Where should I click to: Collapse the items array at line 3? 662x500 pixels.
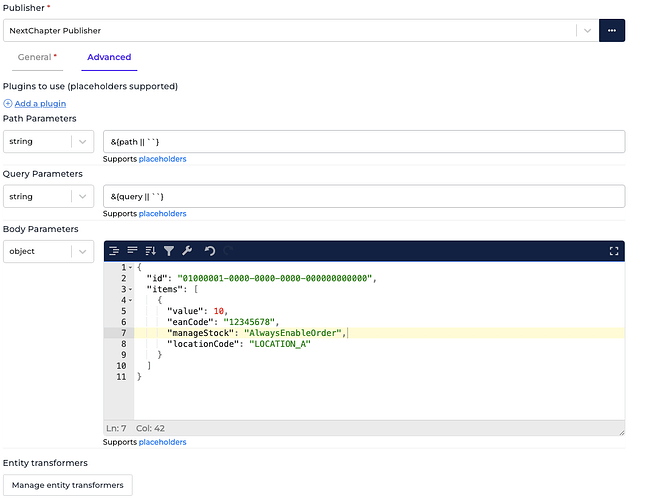130,289
